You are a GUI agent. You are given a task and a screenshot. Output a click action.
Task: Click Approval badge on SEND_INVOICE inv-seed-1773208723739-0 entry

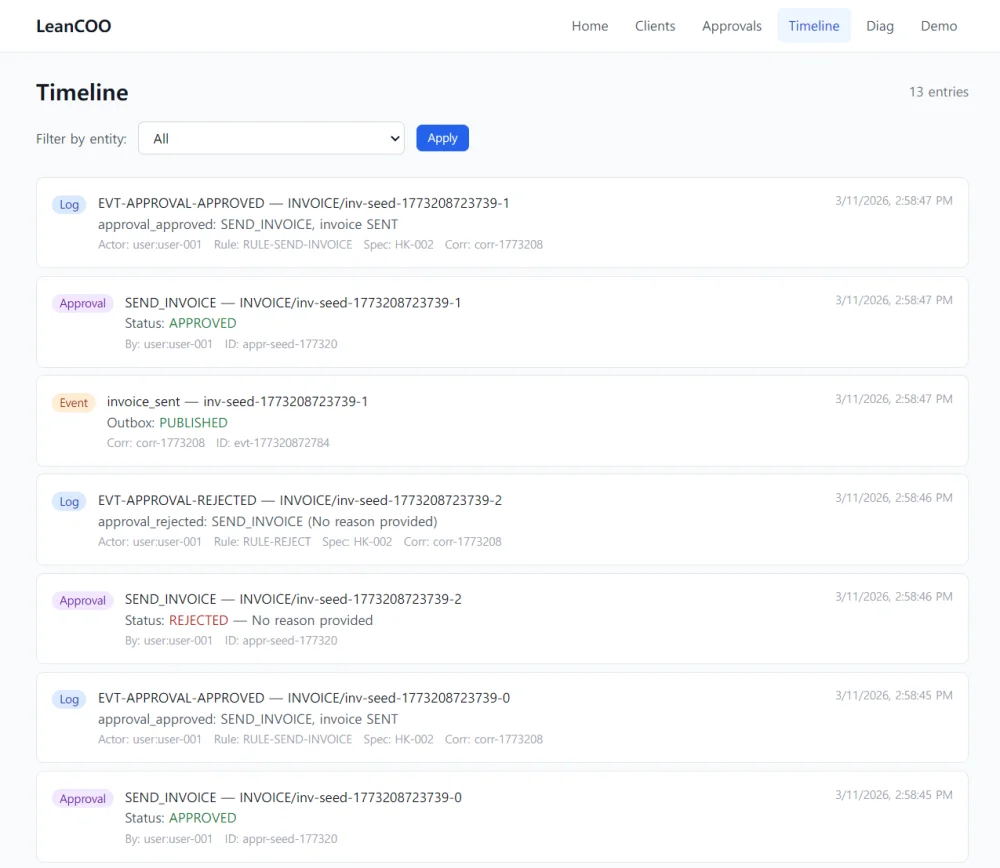(82, 799)
